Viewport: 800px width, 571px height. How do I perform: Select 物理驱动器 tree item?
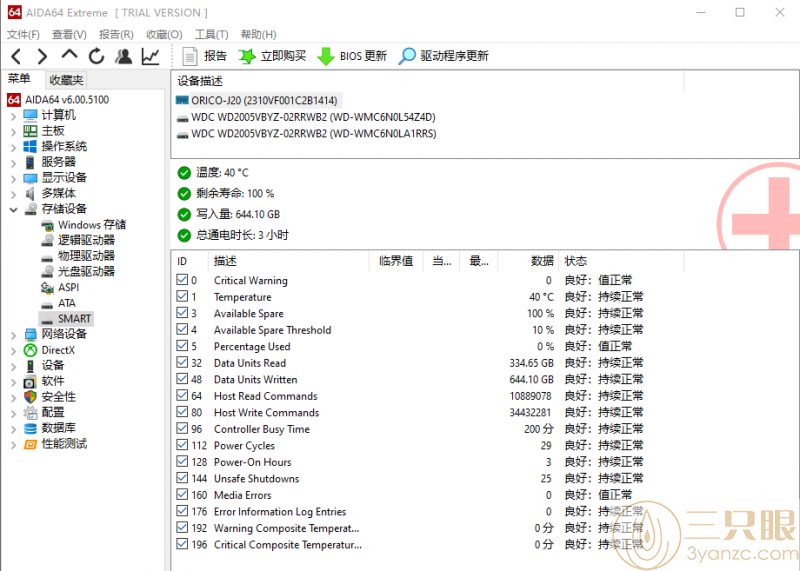tap(86, 256)
